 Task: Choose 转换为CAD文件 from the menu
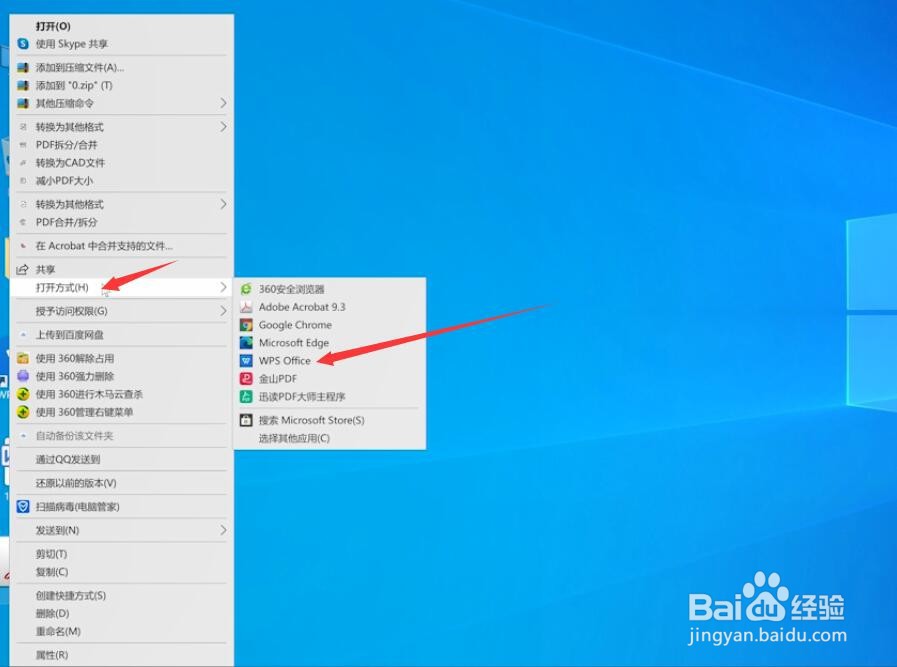121,162
